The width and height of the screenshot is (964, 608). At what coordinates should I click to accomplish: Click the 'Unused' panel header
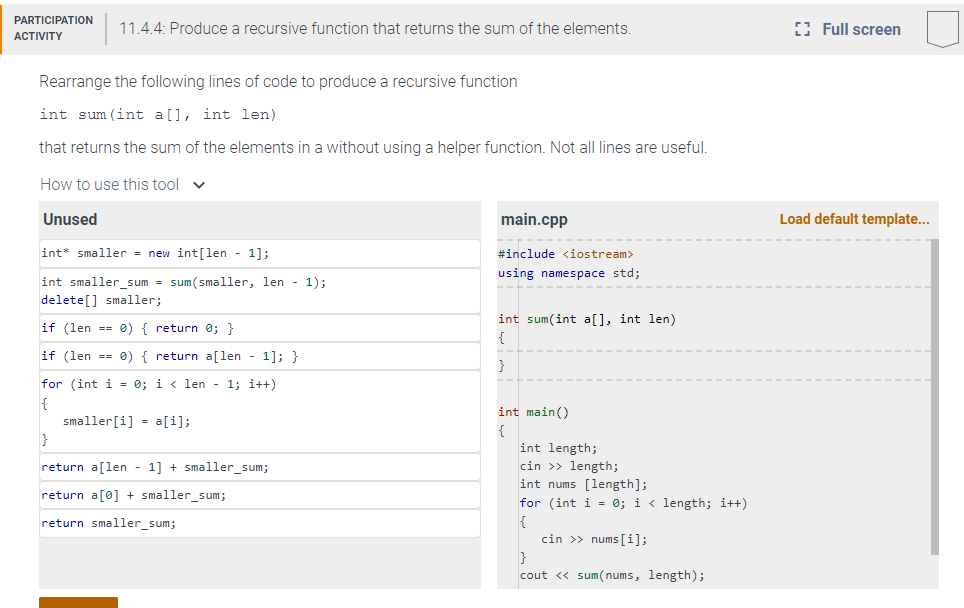(70, 219)
